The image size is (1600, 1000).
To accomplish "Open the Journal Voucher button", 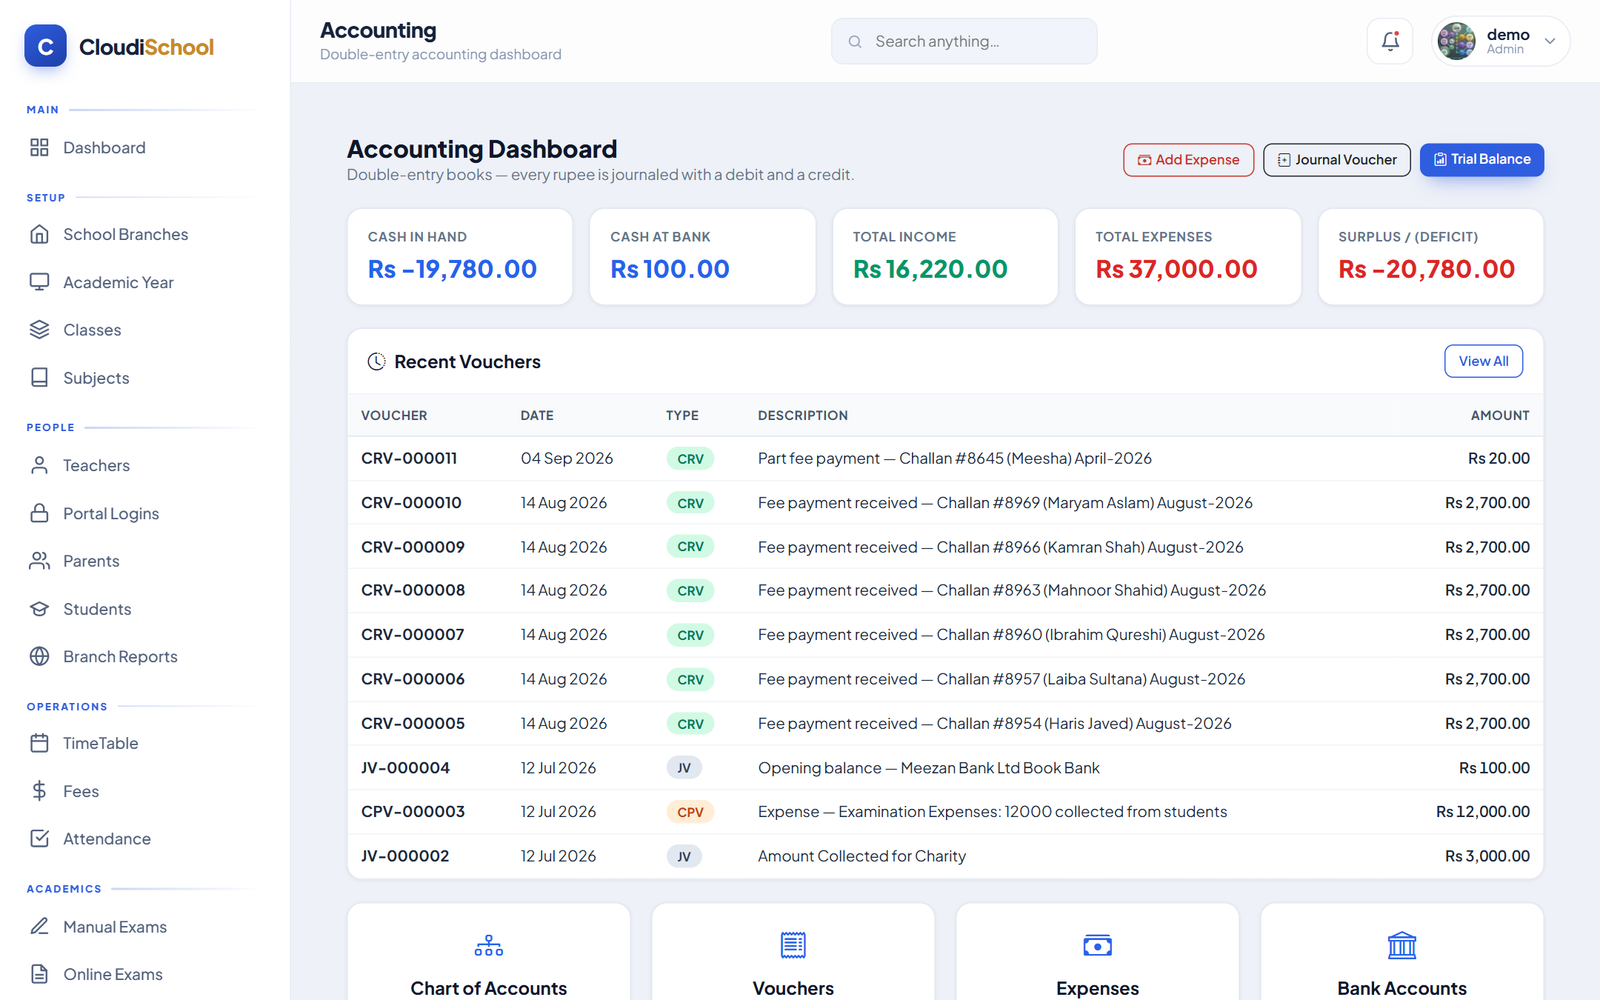I will (x=1337, y=160).
